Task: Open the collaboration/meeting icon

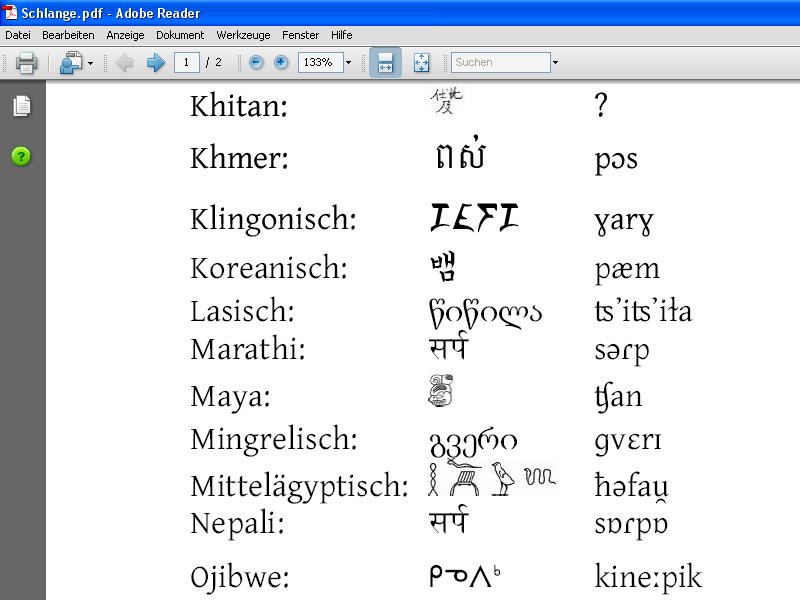Action: [71, 63]
